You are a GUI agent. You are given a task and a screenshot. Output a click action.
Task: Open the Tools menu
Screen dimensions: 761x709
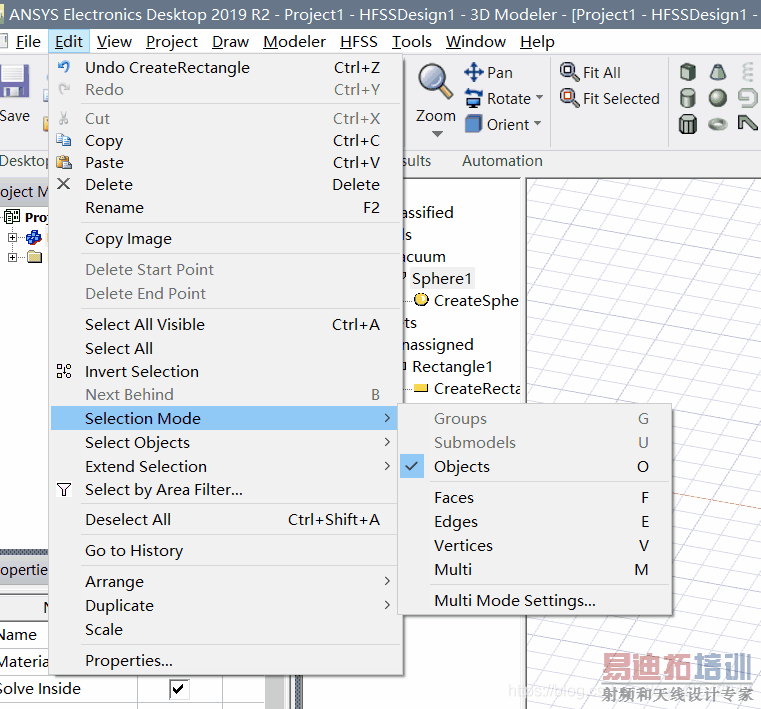[x=412, y=42]
